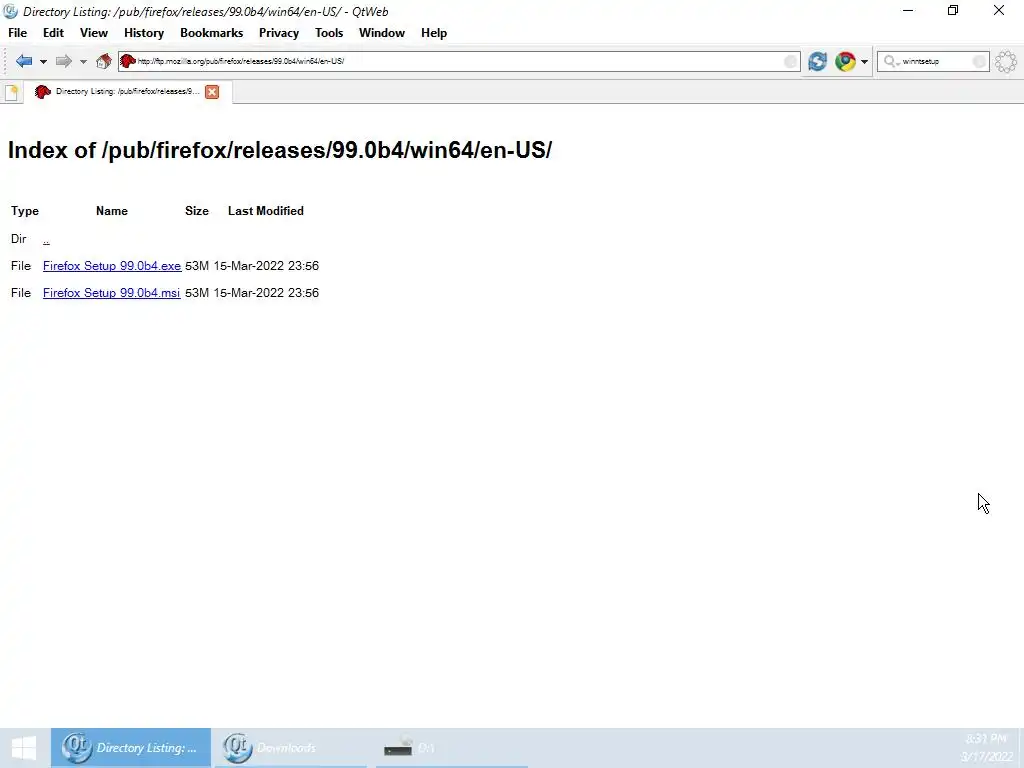Viewport: 1024px width, 768px height.
Task: Close the Directory Listing tab
Action: point(212,92)
